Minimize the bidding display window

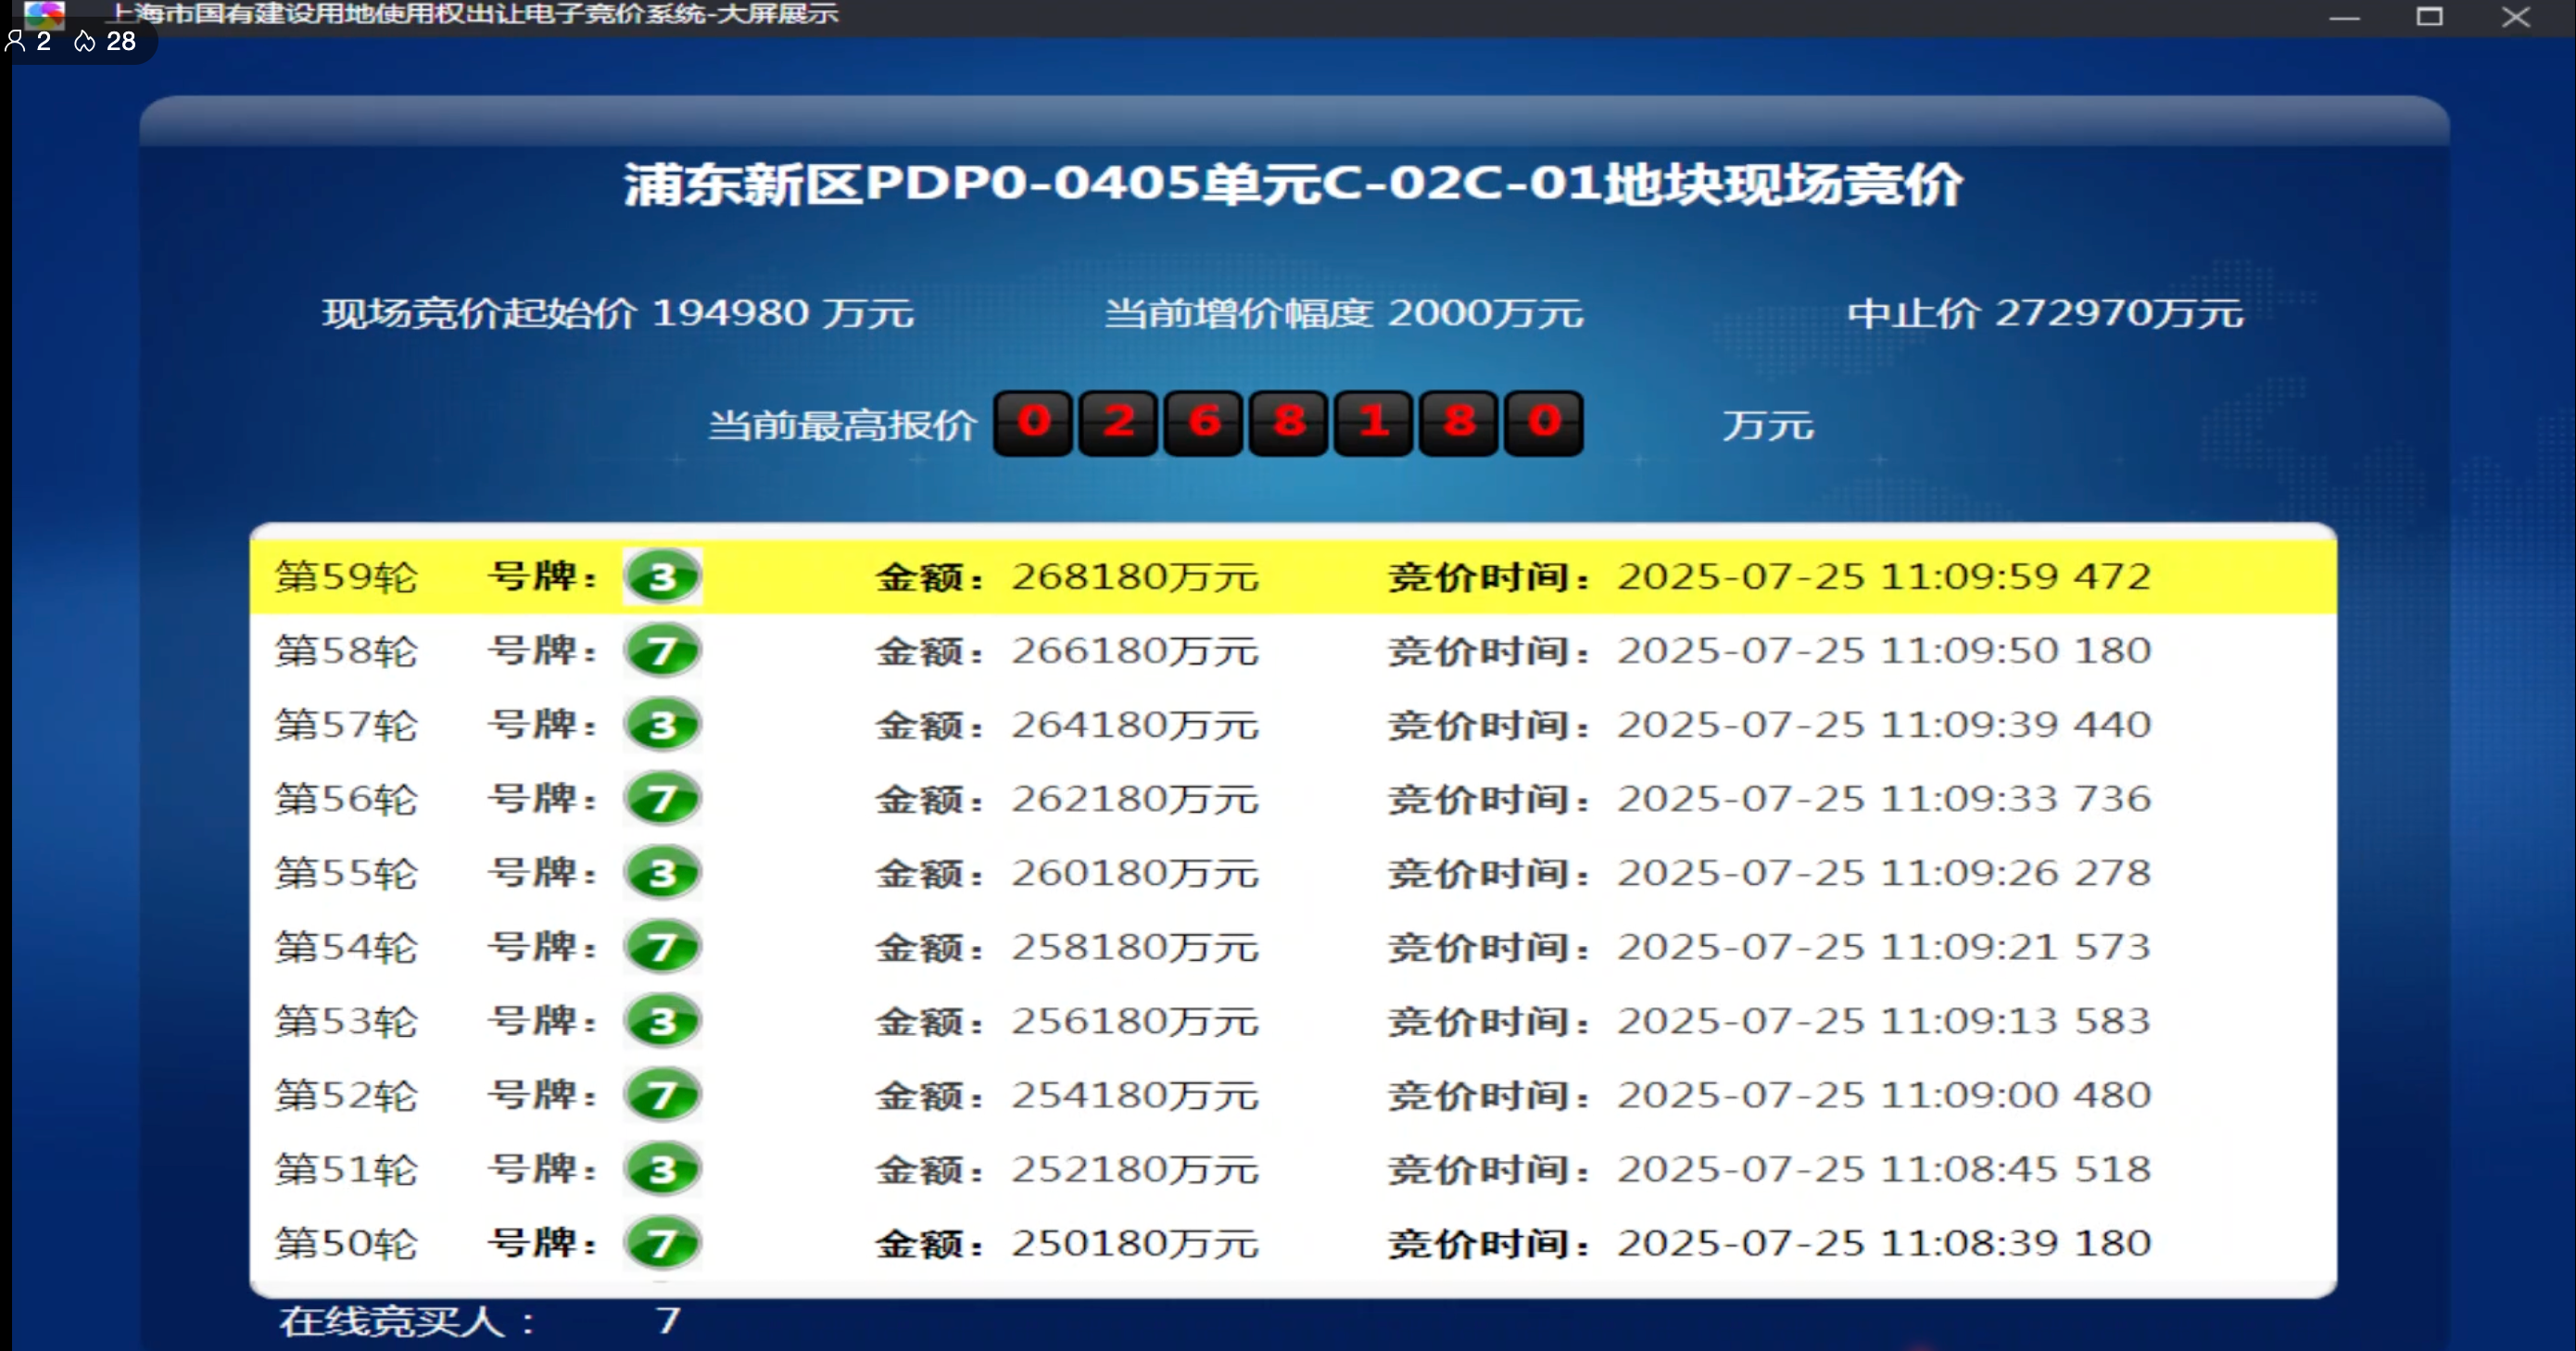(x=2344, y=17)
